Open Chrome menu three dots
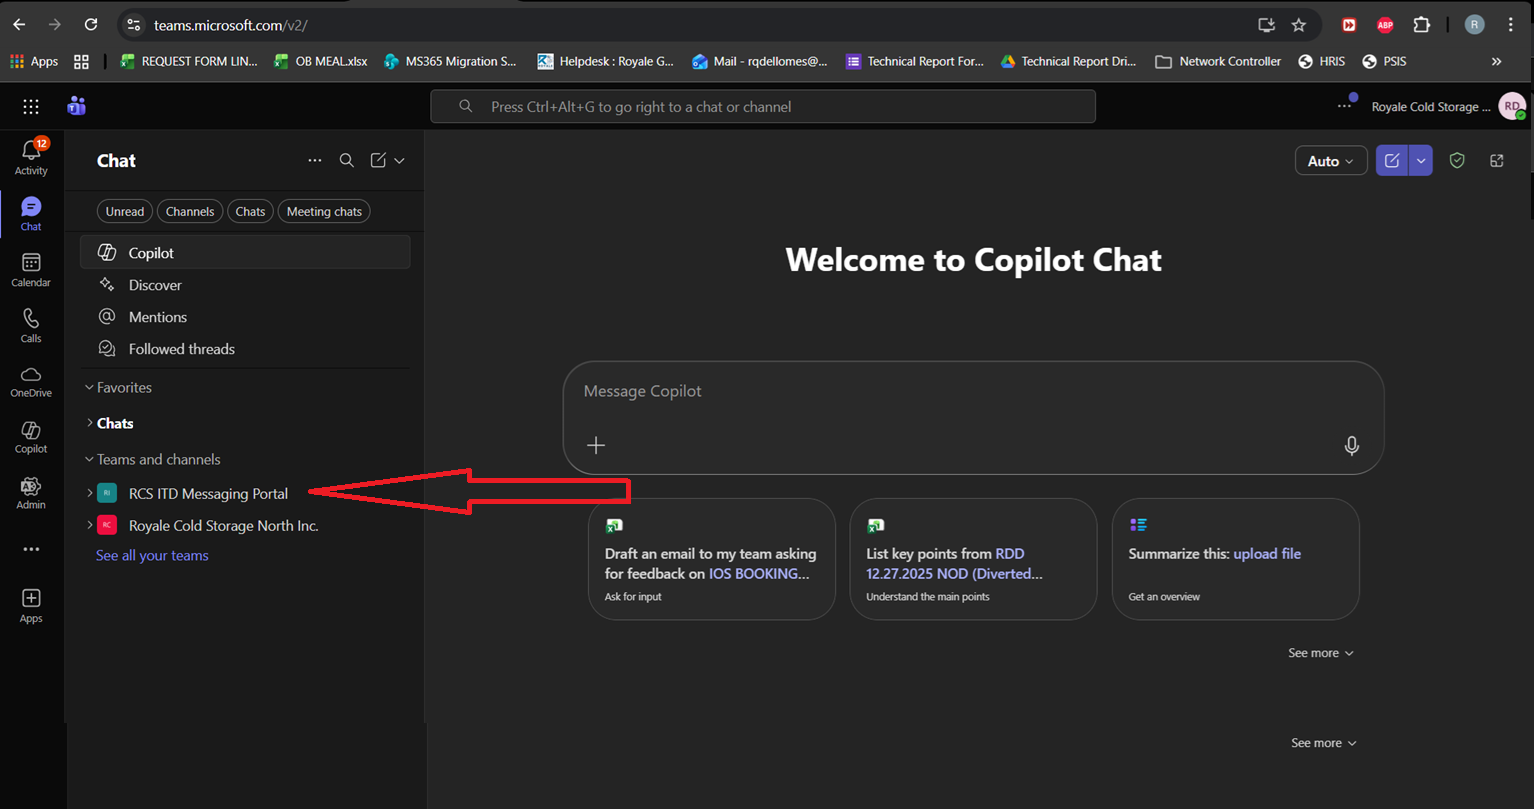This screenshot has height=809, width=1534. pyautogui.click(x=1511, y=25)
